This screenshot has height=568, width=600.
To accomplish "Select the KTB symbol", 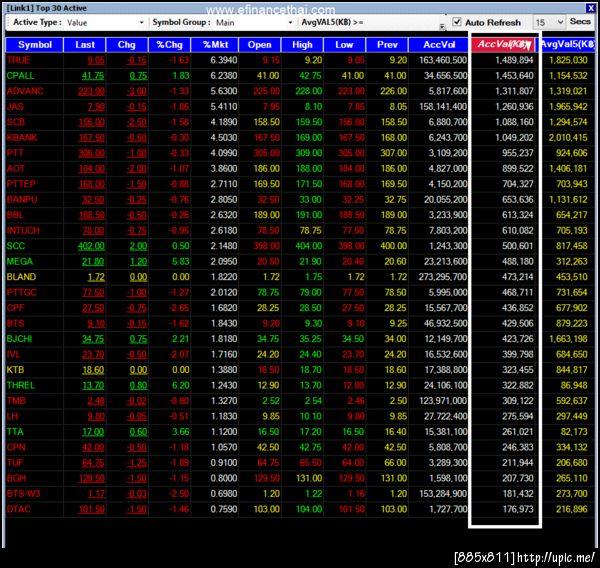I will pyautogui.click(x=15, y=370).
